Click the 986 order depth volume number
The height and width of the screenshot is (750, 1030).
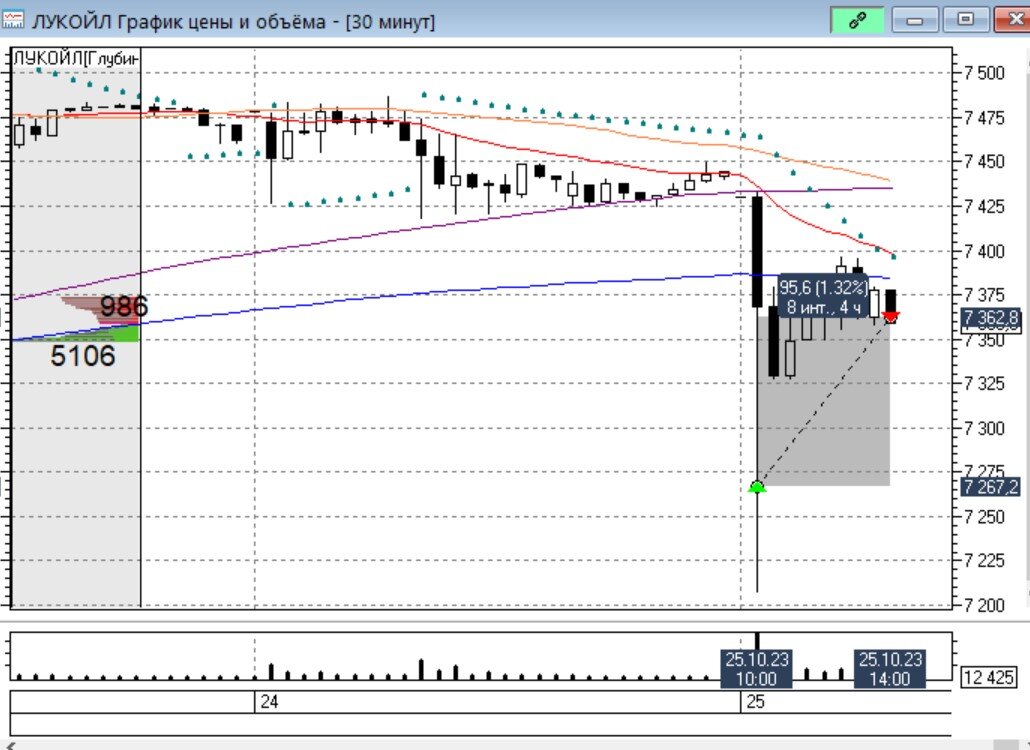[x=124, y=307]
